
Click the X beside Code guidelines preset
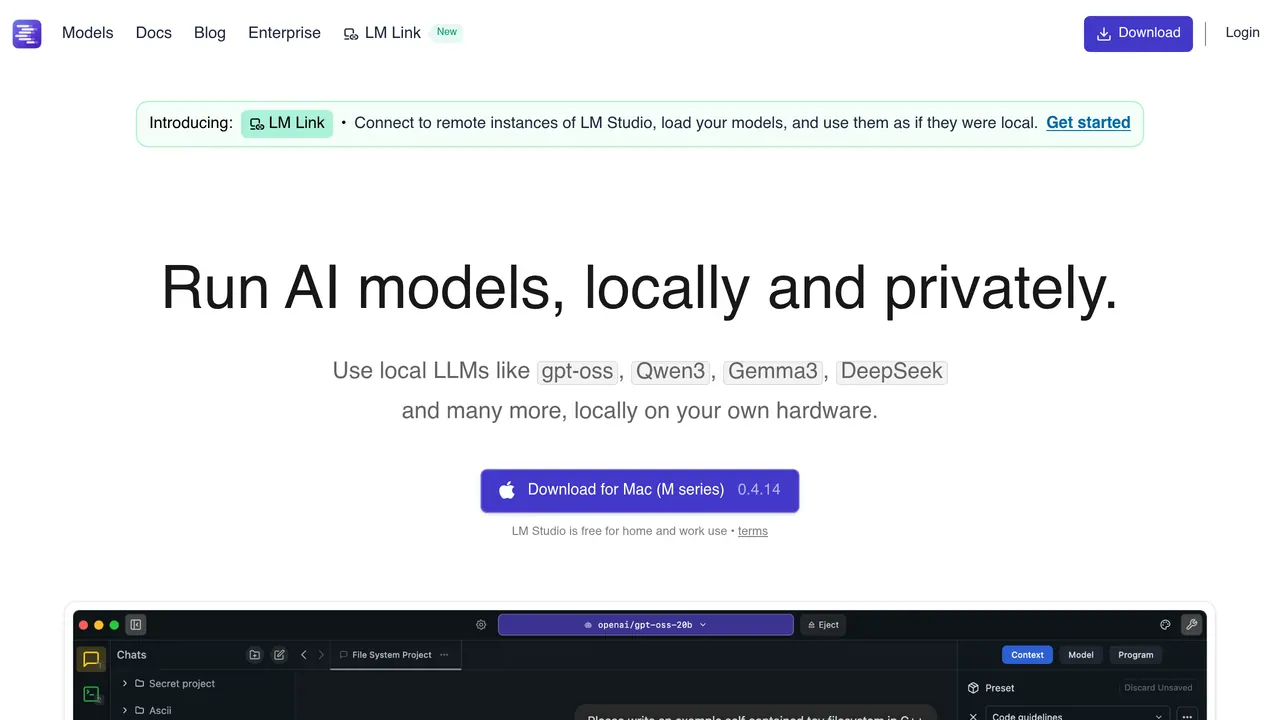[x=973, y=716]
